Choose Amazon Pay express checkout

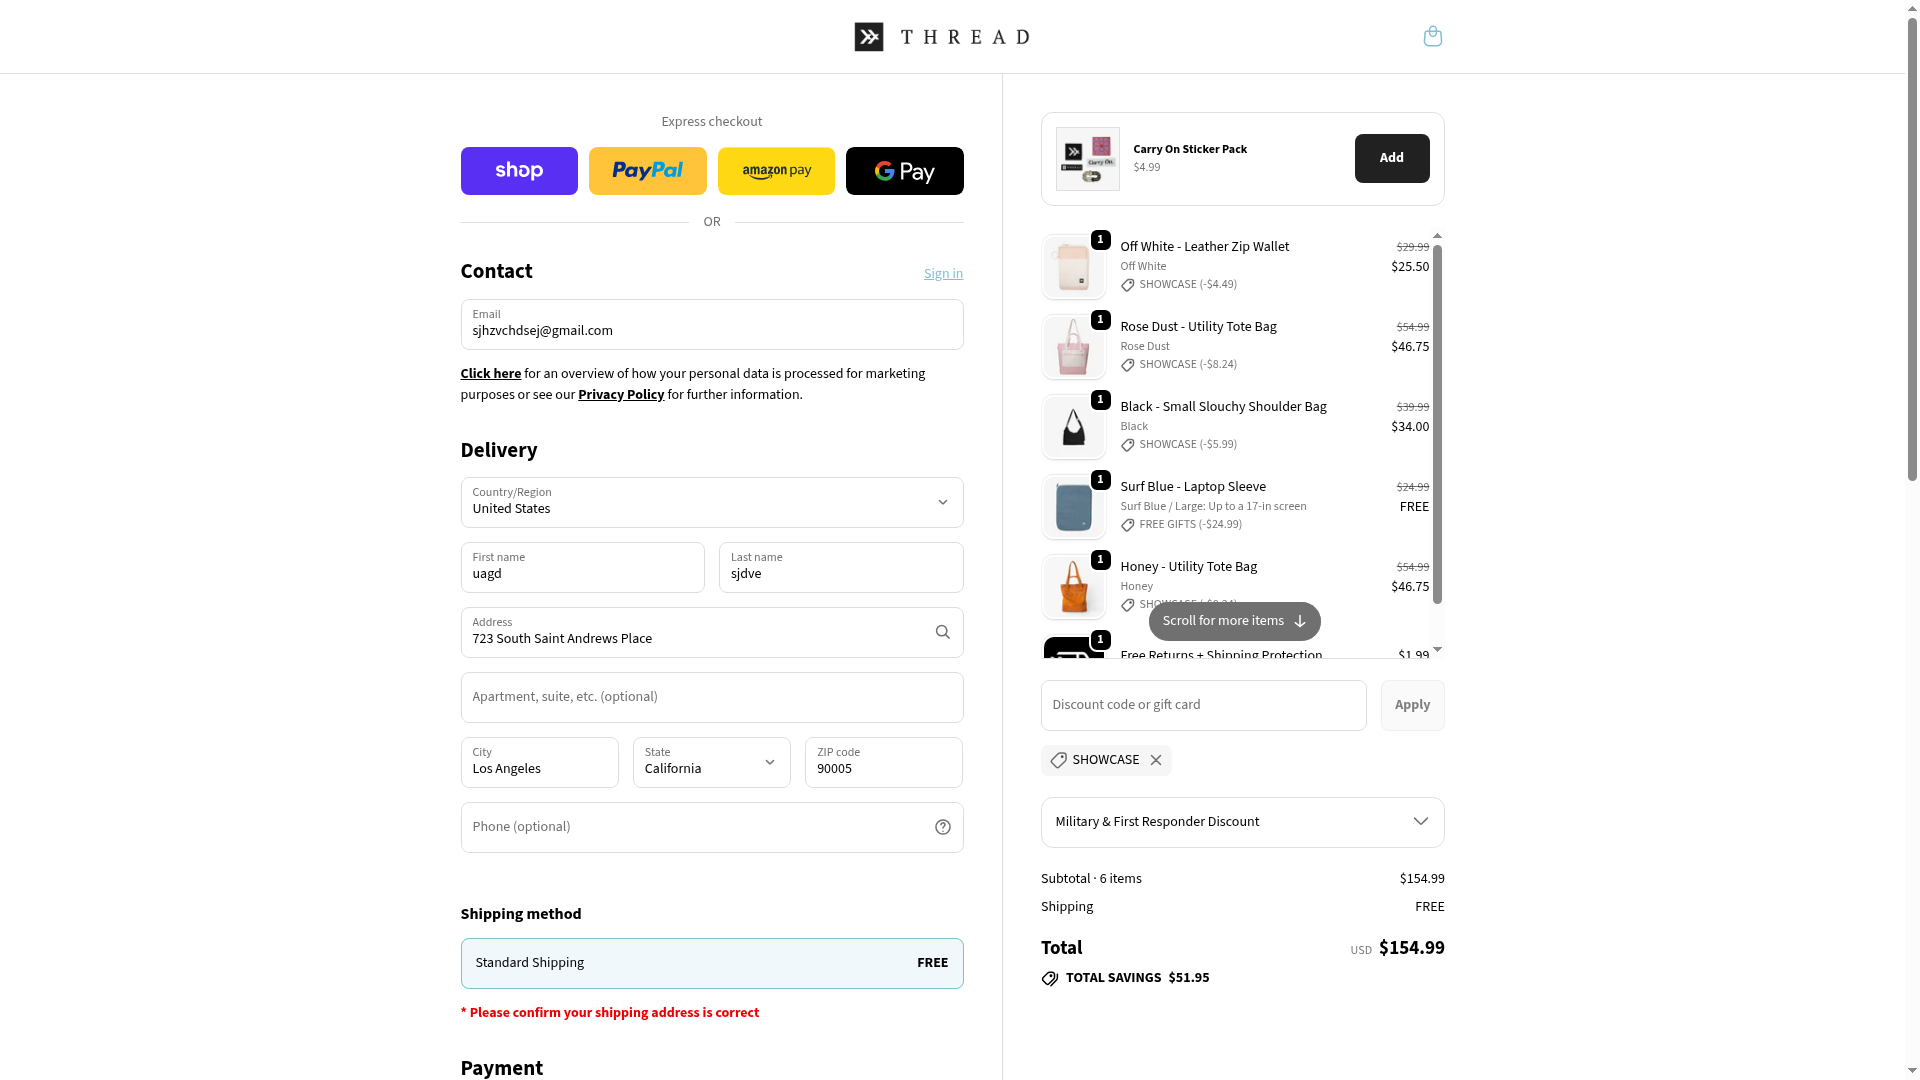[776, 171]
